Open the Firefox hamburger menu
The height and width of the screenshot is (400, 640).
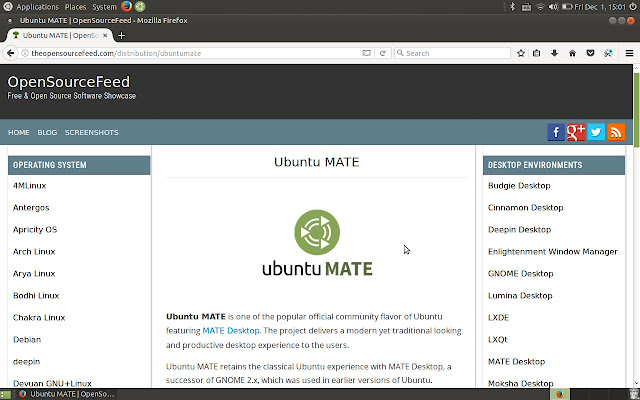pos(629,53)
